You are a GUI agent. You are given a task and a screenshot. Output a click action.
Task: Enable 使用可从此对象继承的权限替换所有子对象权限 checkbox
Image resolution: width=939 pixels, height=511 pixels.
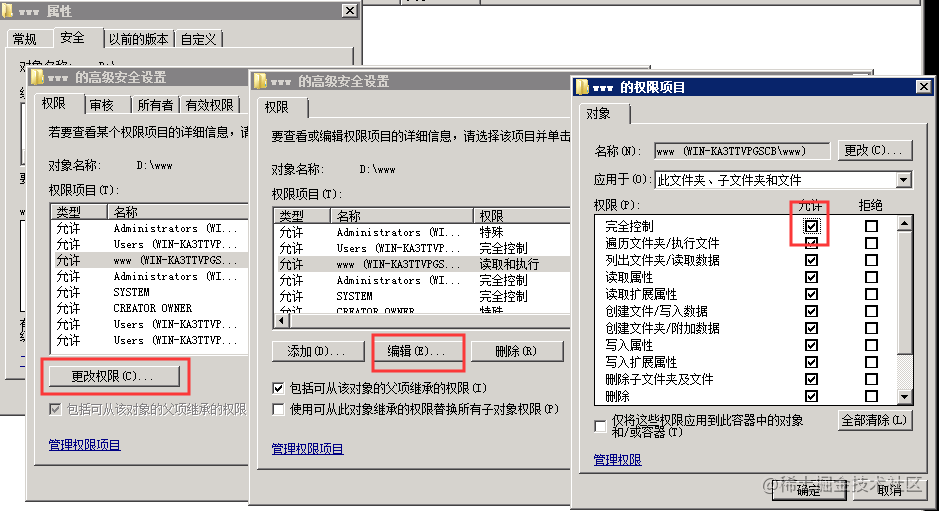[x=278, y=409]
